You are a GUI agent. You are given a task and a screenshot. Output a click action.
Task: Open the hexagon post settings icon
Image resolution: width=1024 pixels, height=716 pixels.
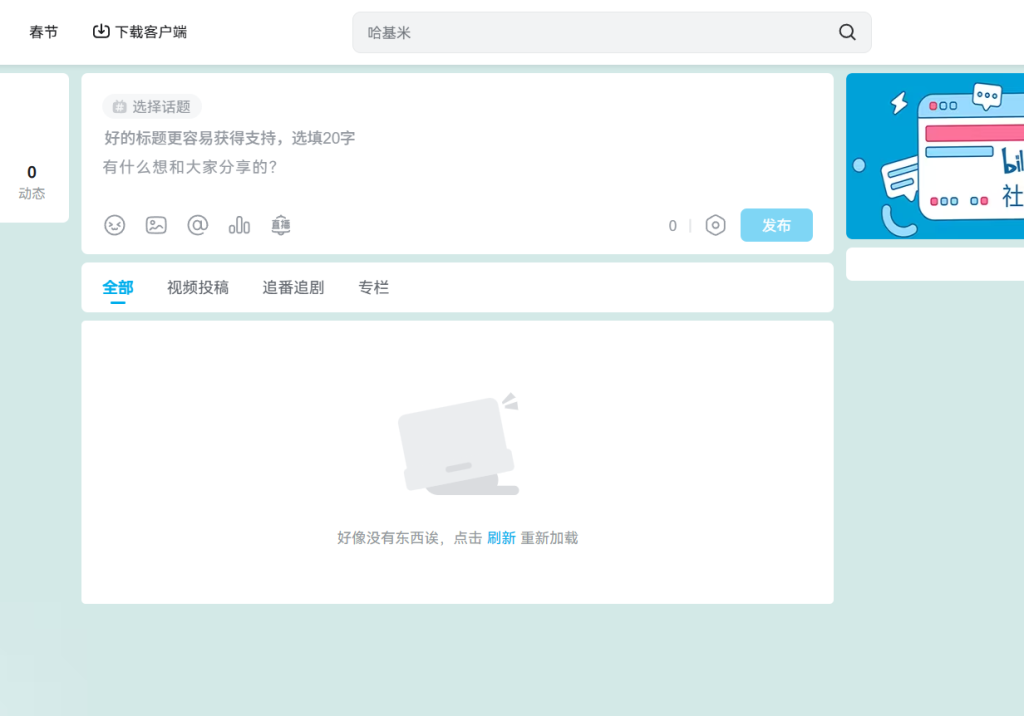[715, 225]
